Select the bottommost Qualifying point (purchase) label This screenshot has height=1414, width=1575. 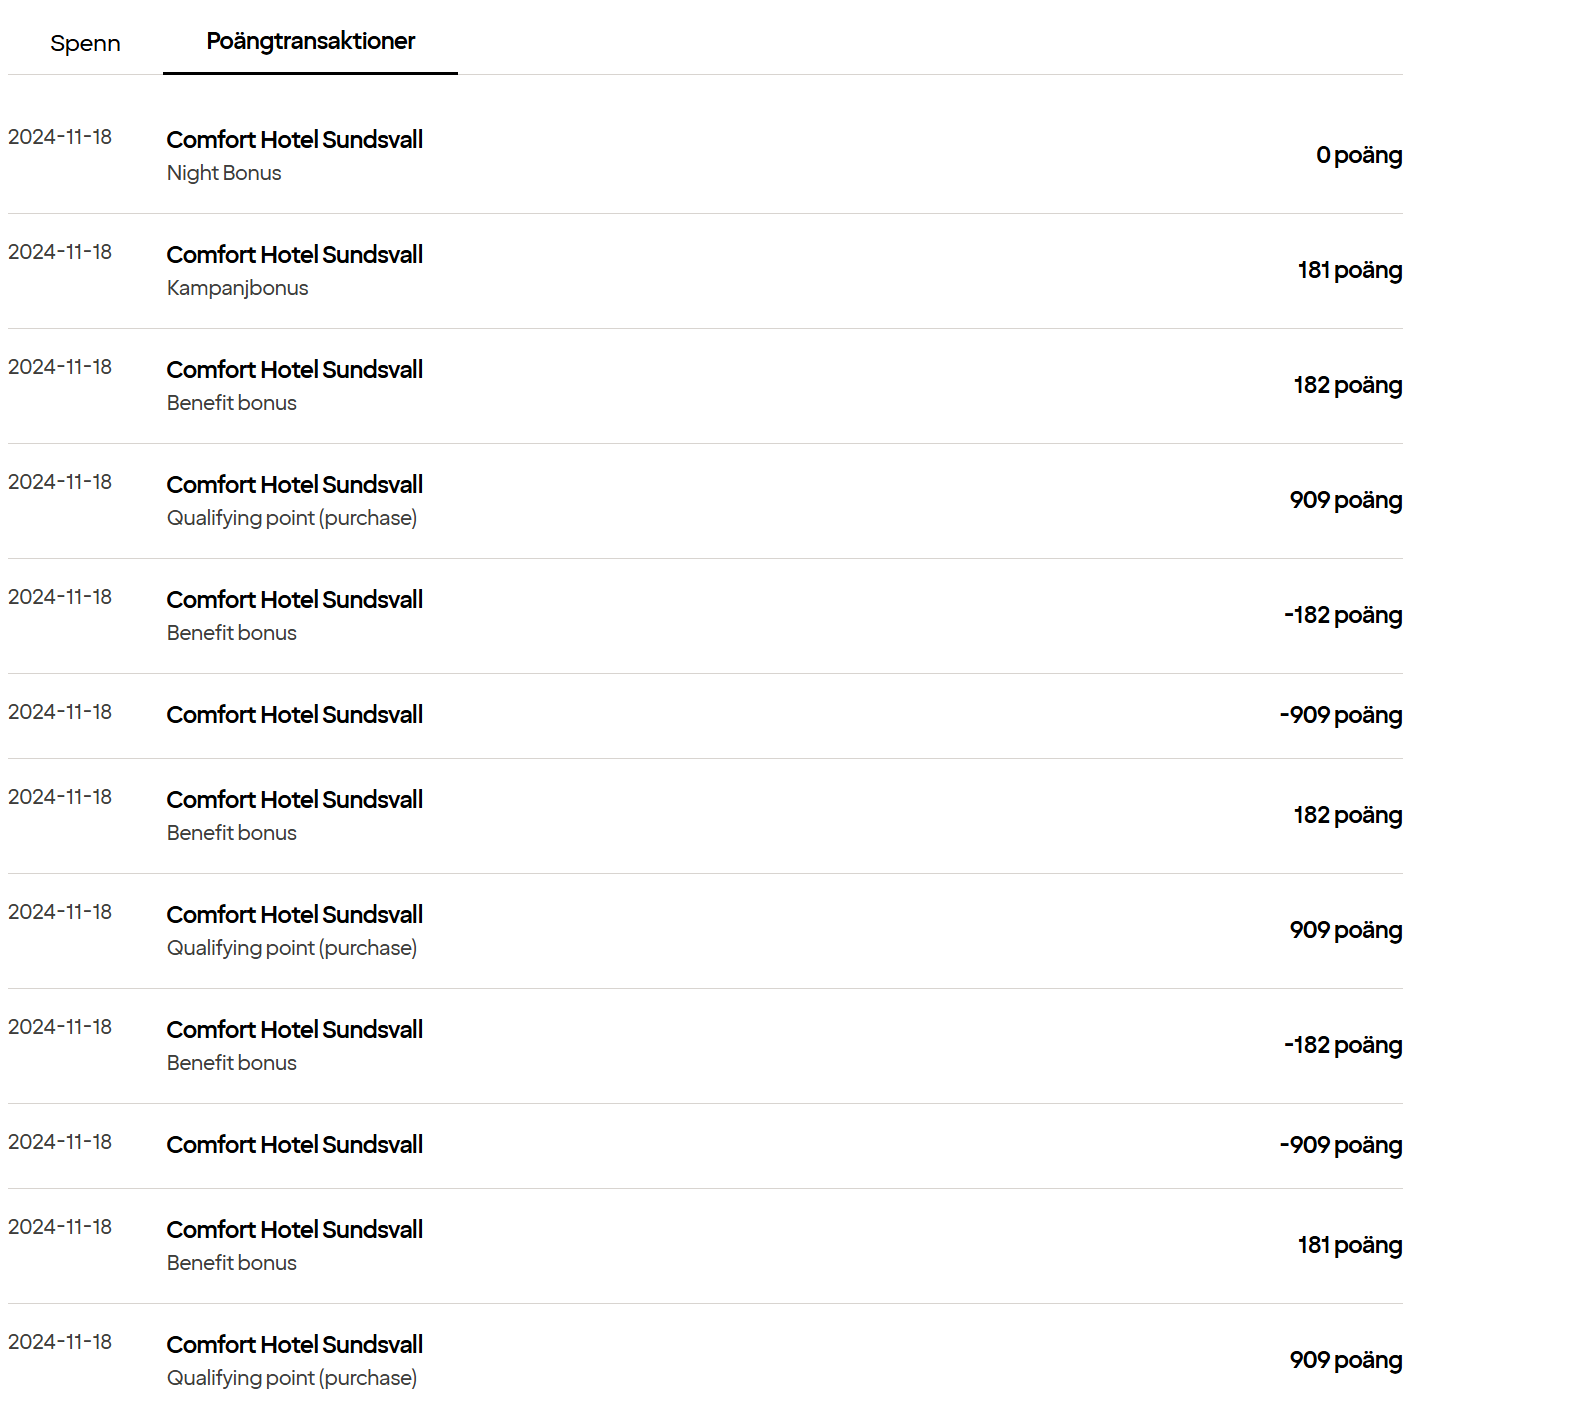(x=291, y=1378)
